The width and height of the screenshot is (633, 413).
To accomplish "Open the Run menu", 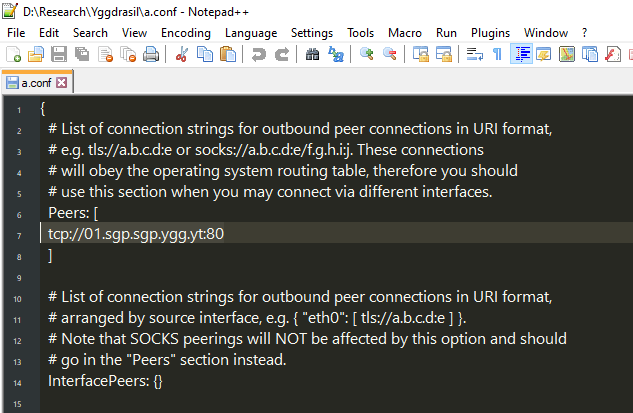I will [x=446, y=33].
